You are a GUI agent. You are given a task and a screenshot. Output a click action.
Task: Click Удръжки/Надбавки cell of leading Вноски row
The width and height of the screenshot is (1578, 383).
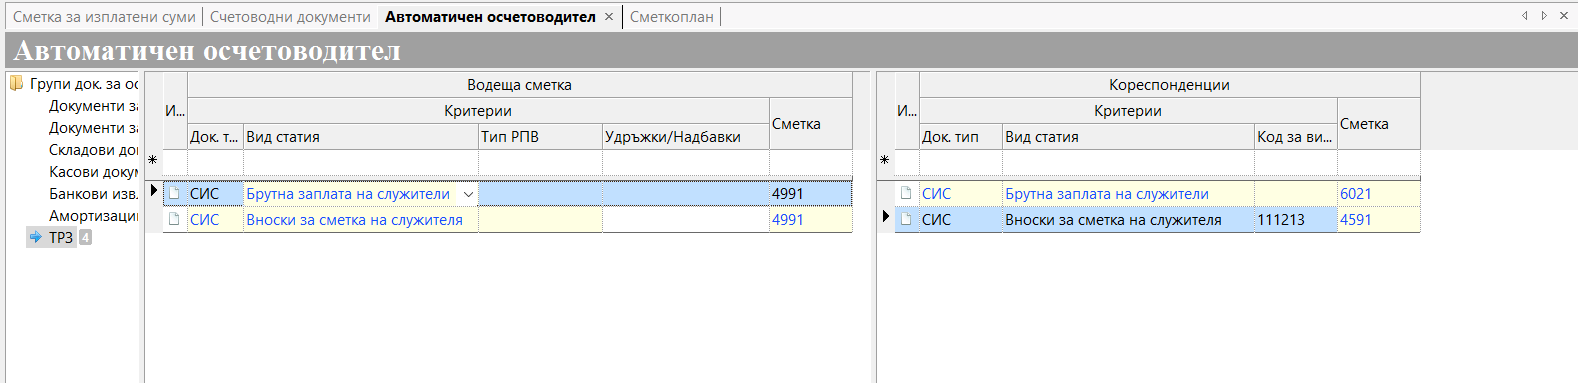coord(686,220)
